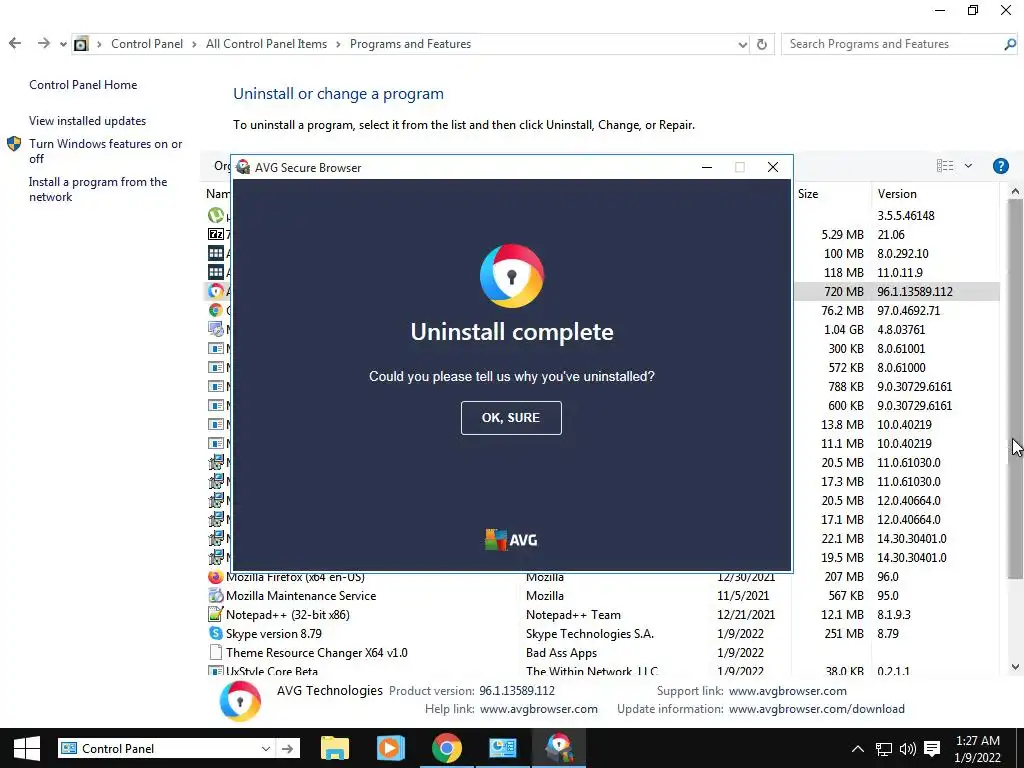Open File Explorer from the taskbar
This screenshot has height=768, width=1024.
(335, 748)
